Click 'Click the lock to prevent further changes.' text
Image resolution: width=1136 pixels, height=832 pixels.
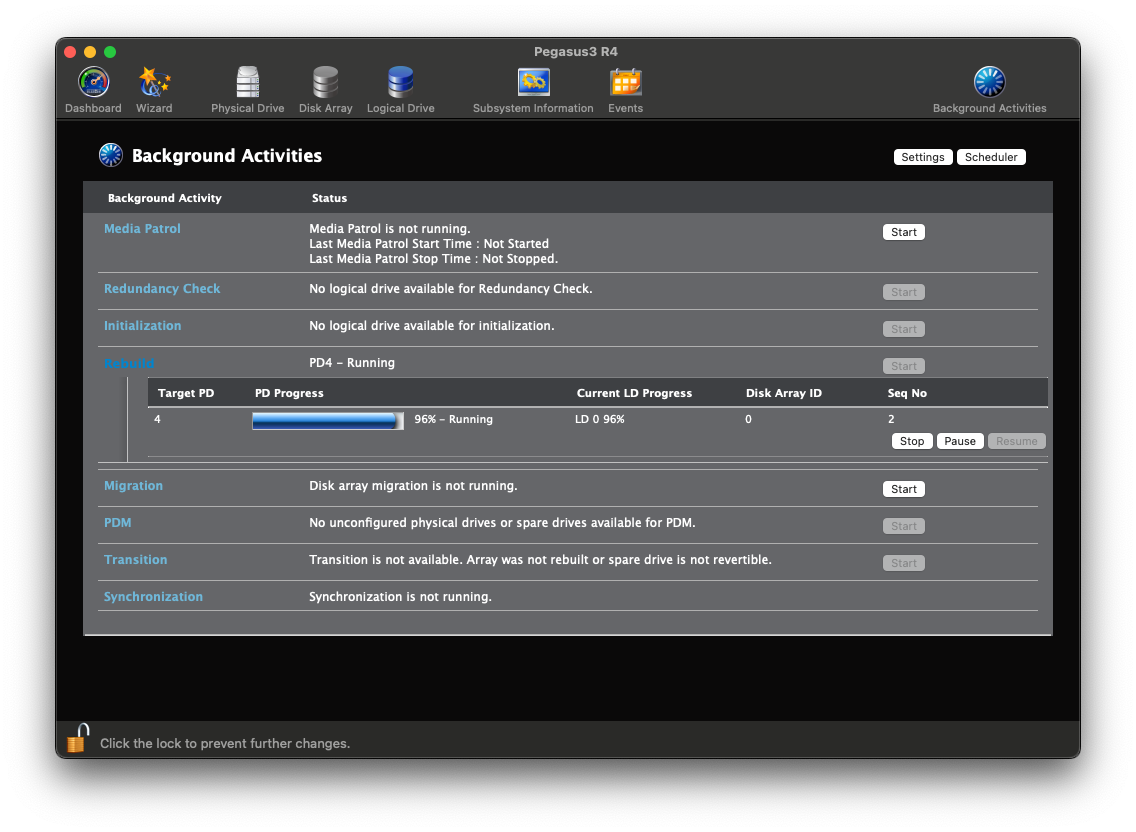(225, 744)
